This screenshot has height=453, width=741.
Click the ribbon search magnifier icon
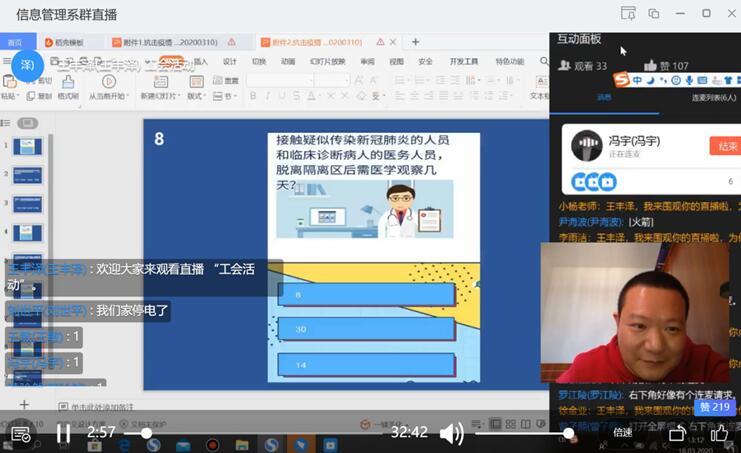pyautogui.click(x=544, y=61)
